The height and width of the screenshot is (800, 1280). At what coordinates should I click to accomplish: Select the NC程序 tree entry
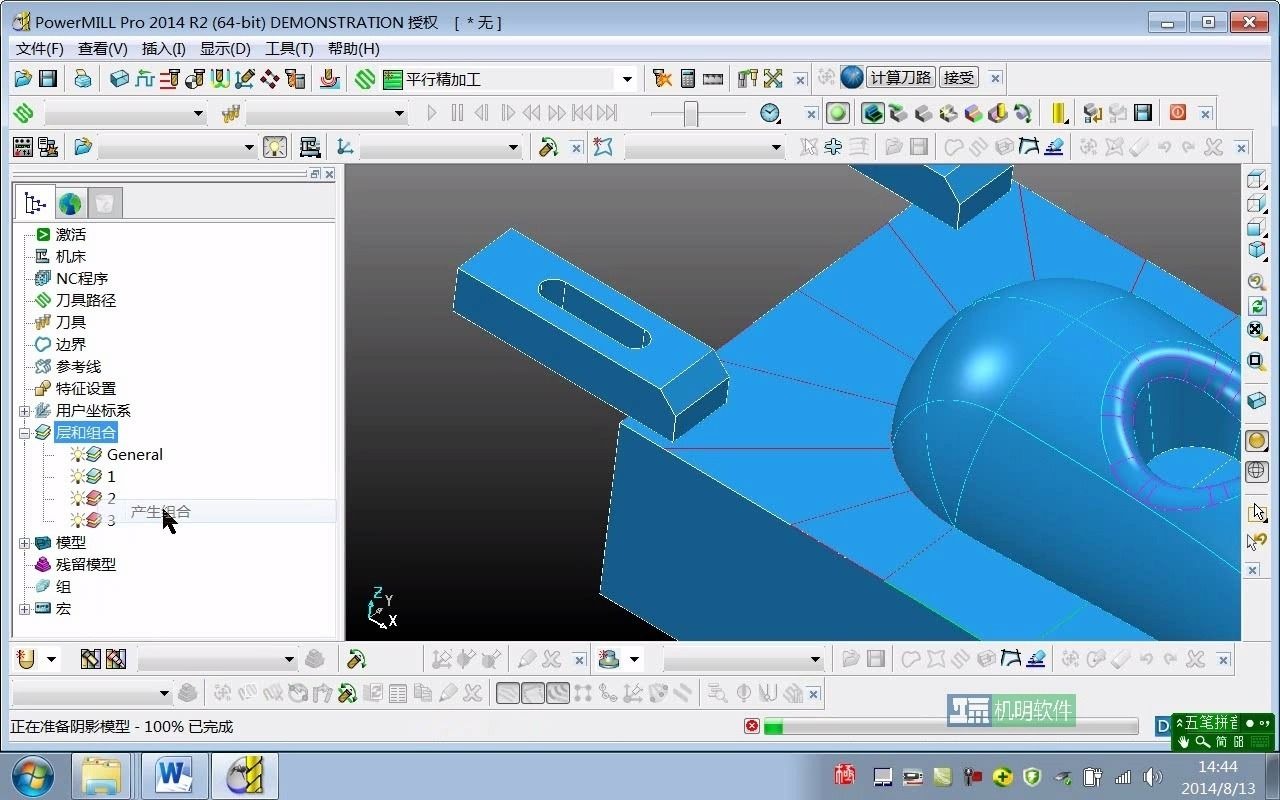coord(82,278)
